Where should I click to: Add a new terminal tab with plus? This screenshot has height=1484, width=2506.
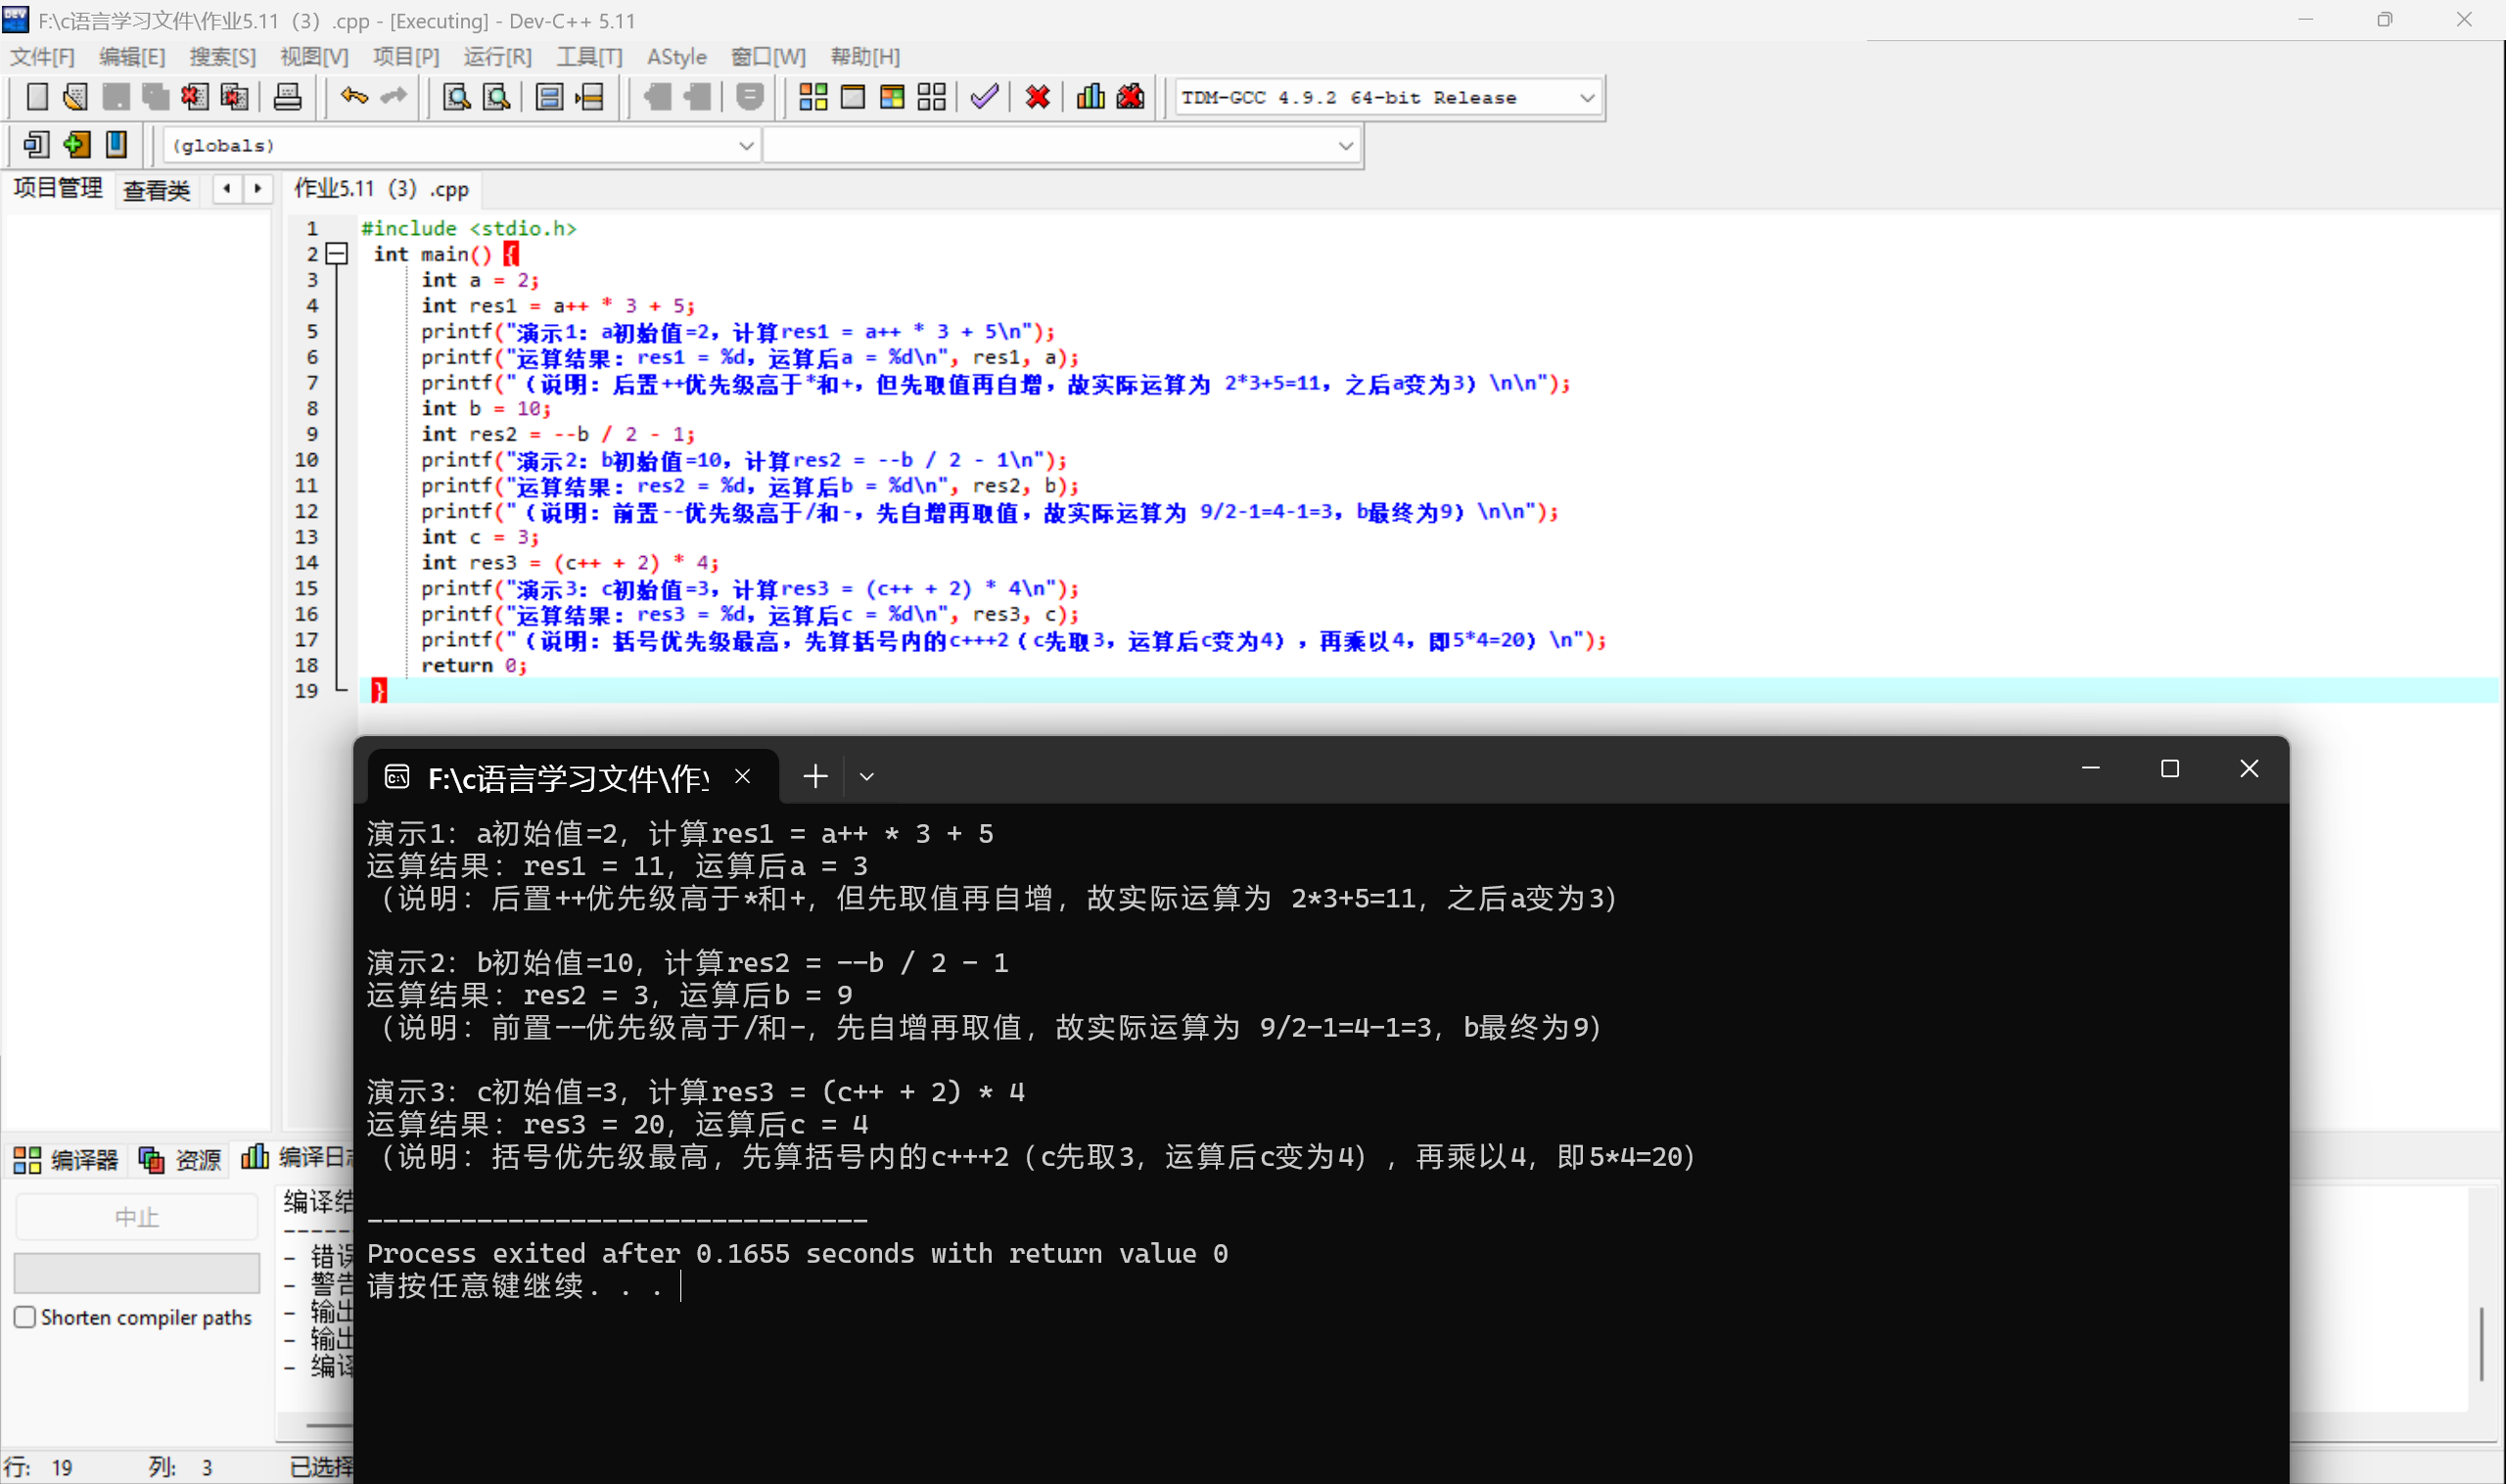815,777
